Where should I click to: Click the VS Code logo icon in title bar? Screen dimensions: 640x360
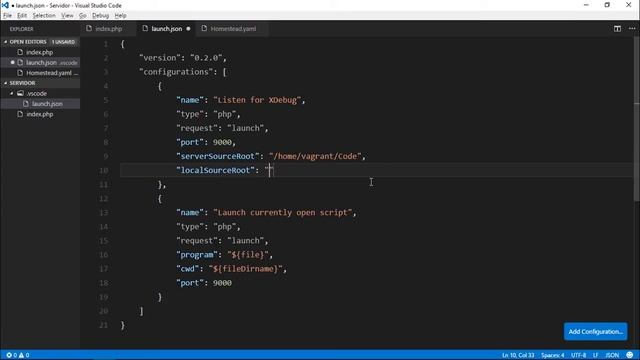tap(5, 5)
